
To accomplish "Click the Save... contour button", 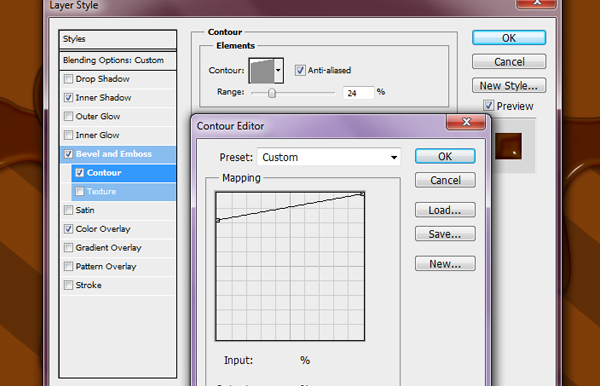I will pyautogui.click(x=445, y=234).
